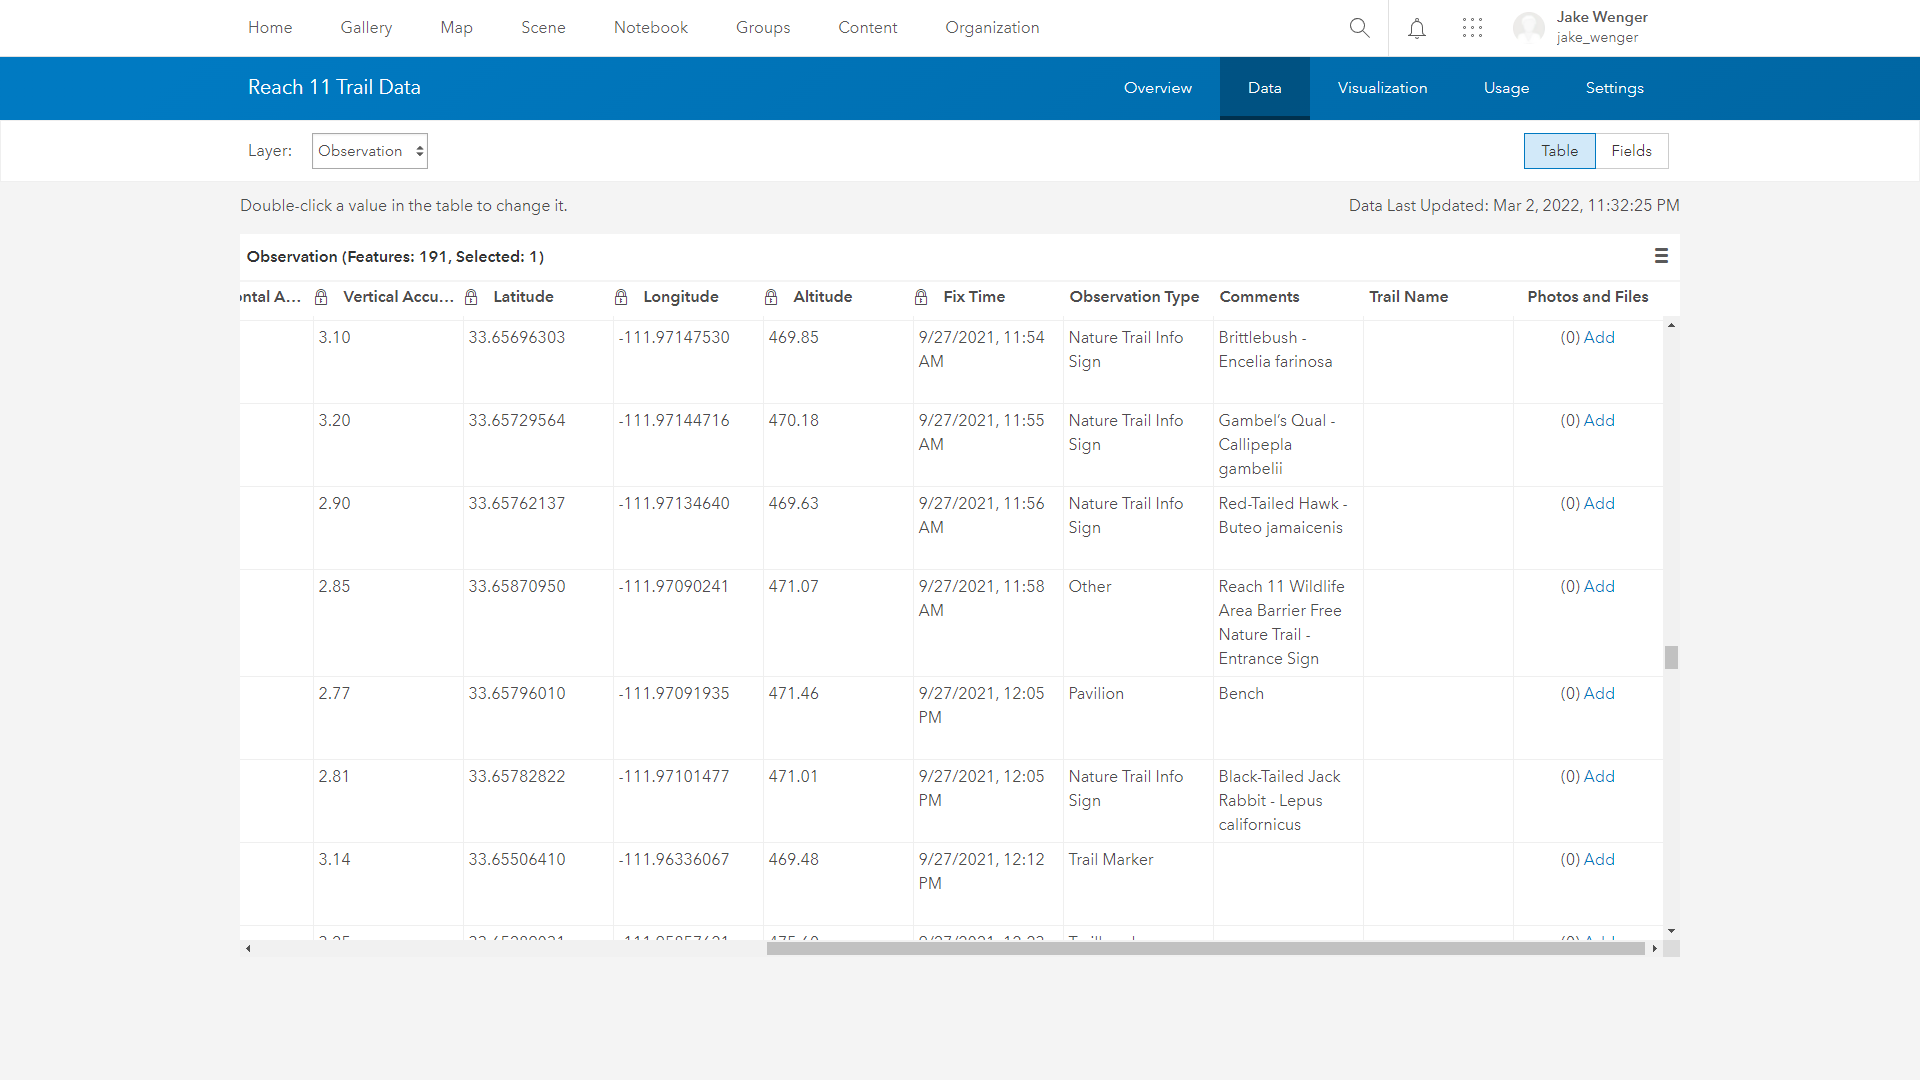
Task: Click lock icon beside Latitude column
Action: pos(471,297)
